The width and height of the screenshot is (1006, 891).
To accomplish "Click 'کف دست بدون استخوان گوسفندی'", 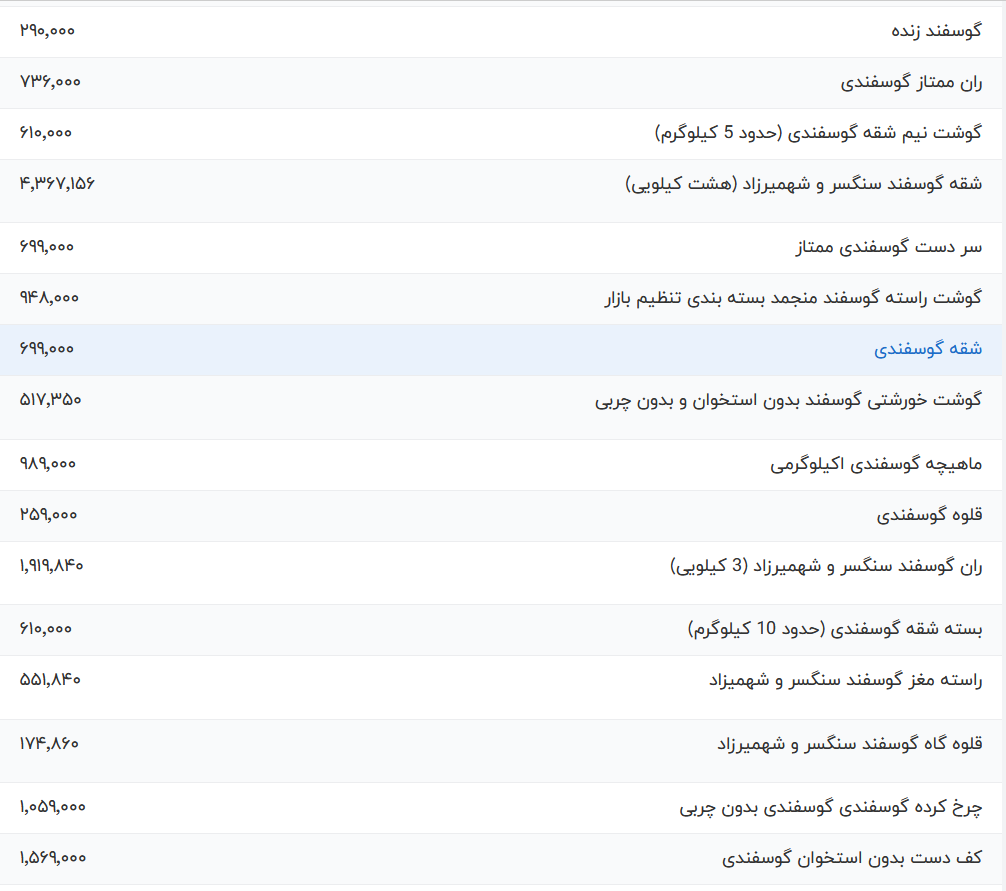I will pos(852,858).
